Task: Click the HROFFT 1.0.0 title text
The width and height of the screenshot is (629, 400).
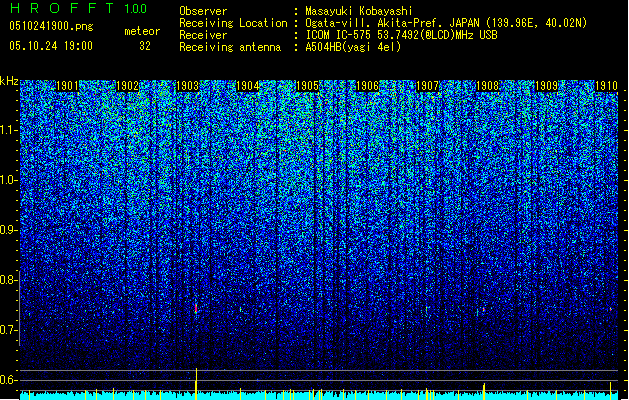Action: [78, 8]
